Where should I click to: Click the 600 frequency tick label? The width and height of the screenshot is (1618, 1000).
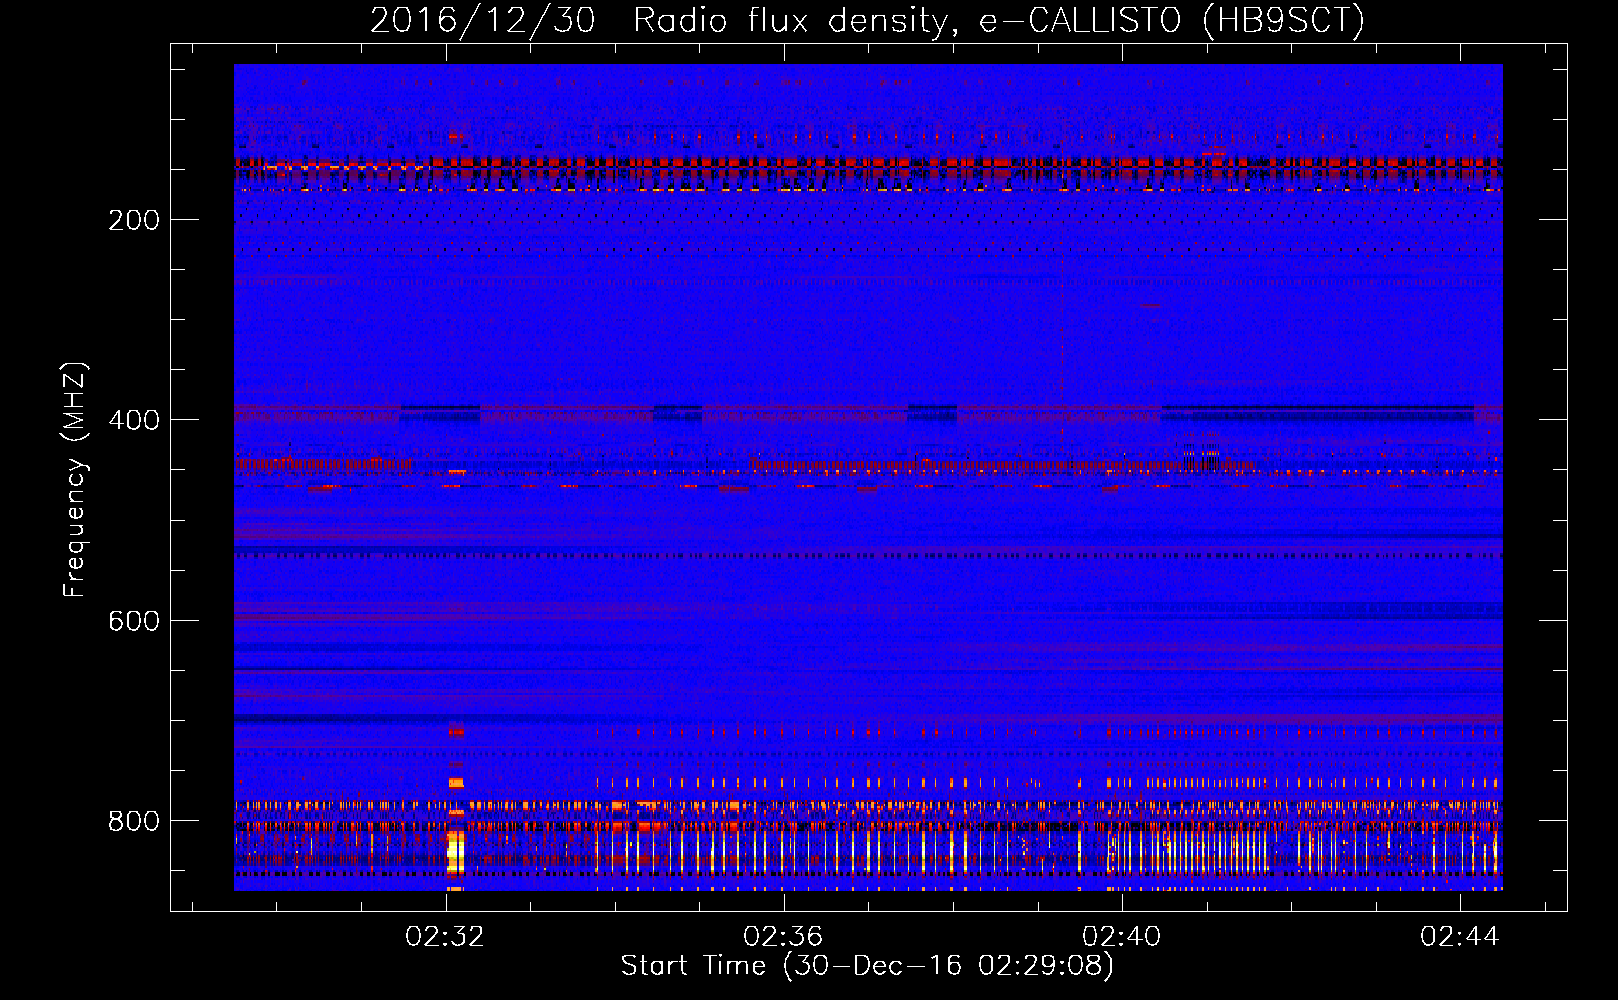134,622
